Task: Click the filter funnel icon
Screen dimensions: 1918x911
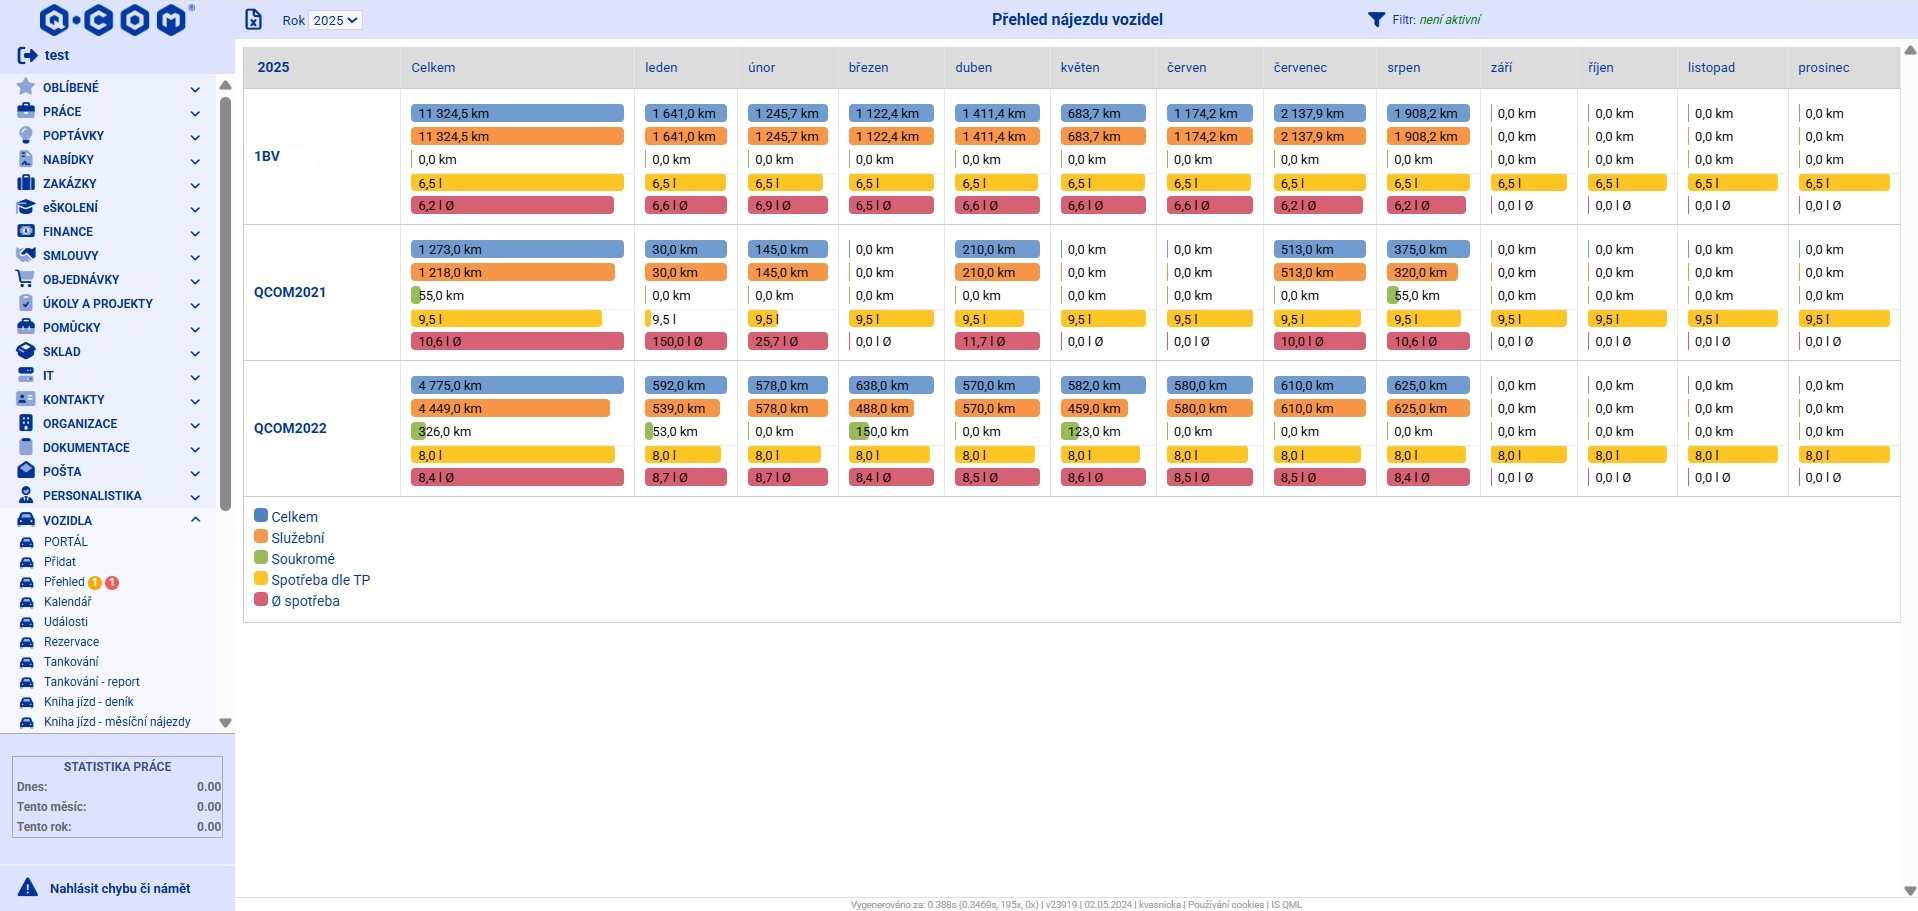Action: pos(1376,19)
